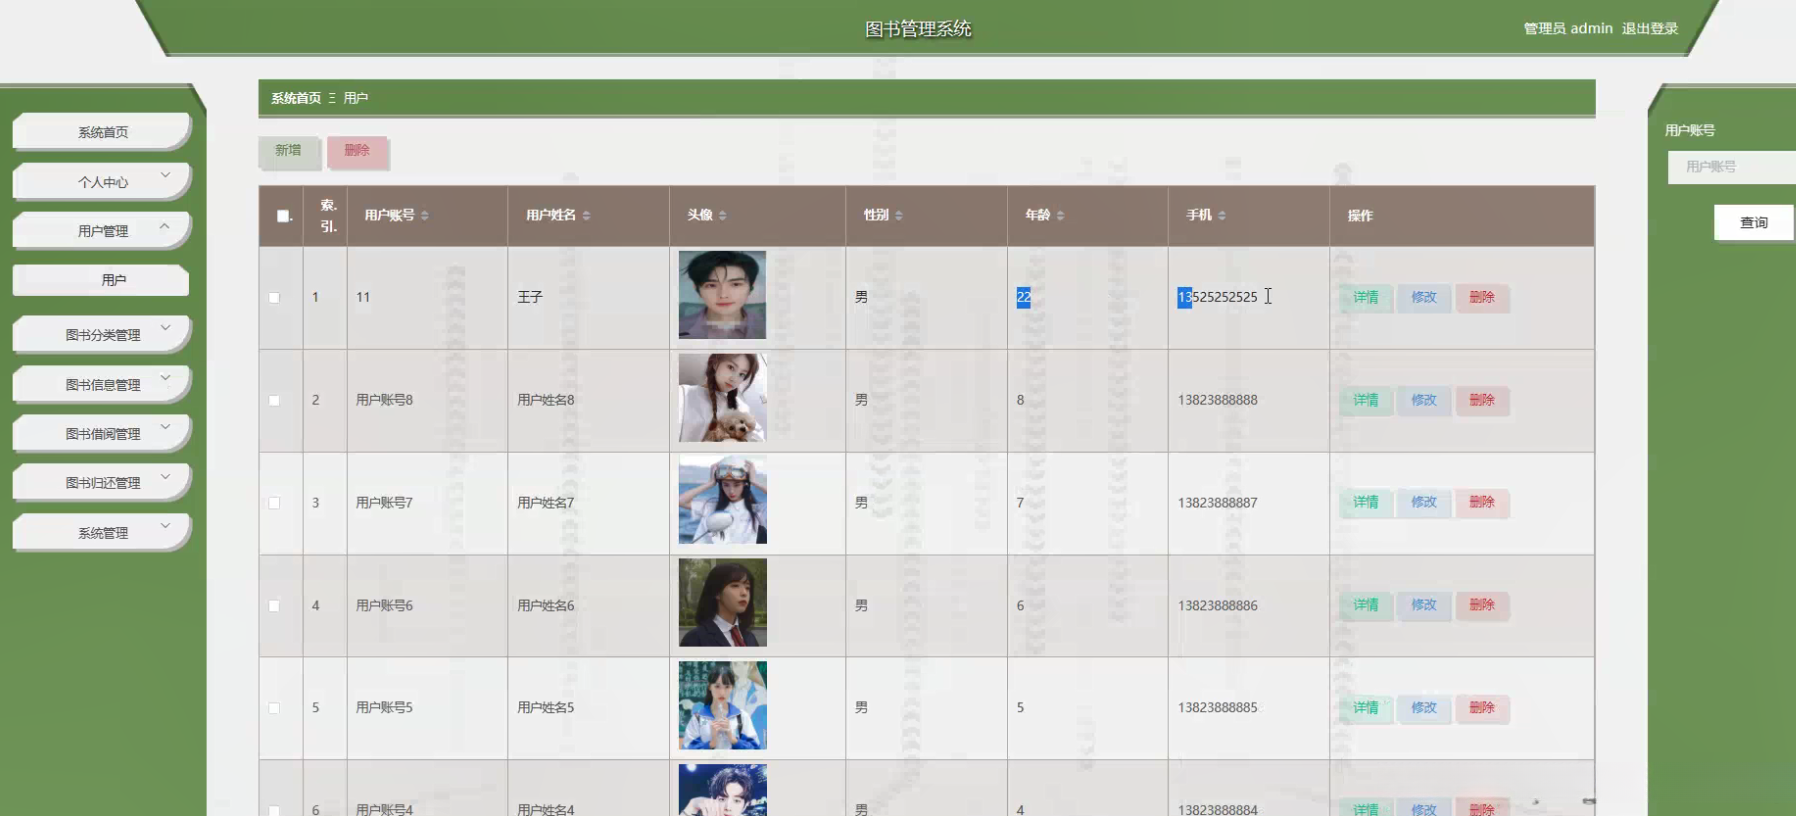Click the account cell 用户账号6
The width and height of the screenshot is (1796, 816).
click(x=385, y=606)
